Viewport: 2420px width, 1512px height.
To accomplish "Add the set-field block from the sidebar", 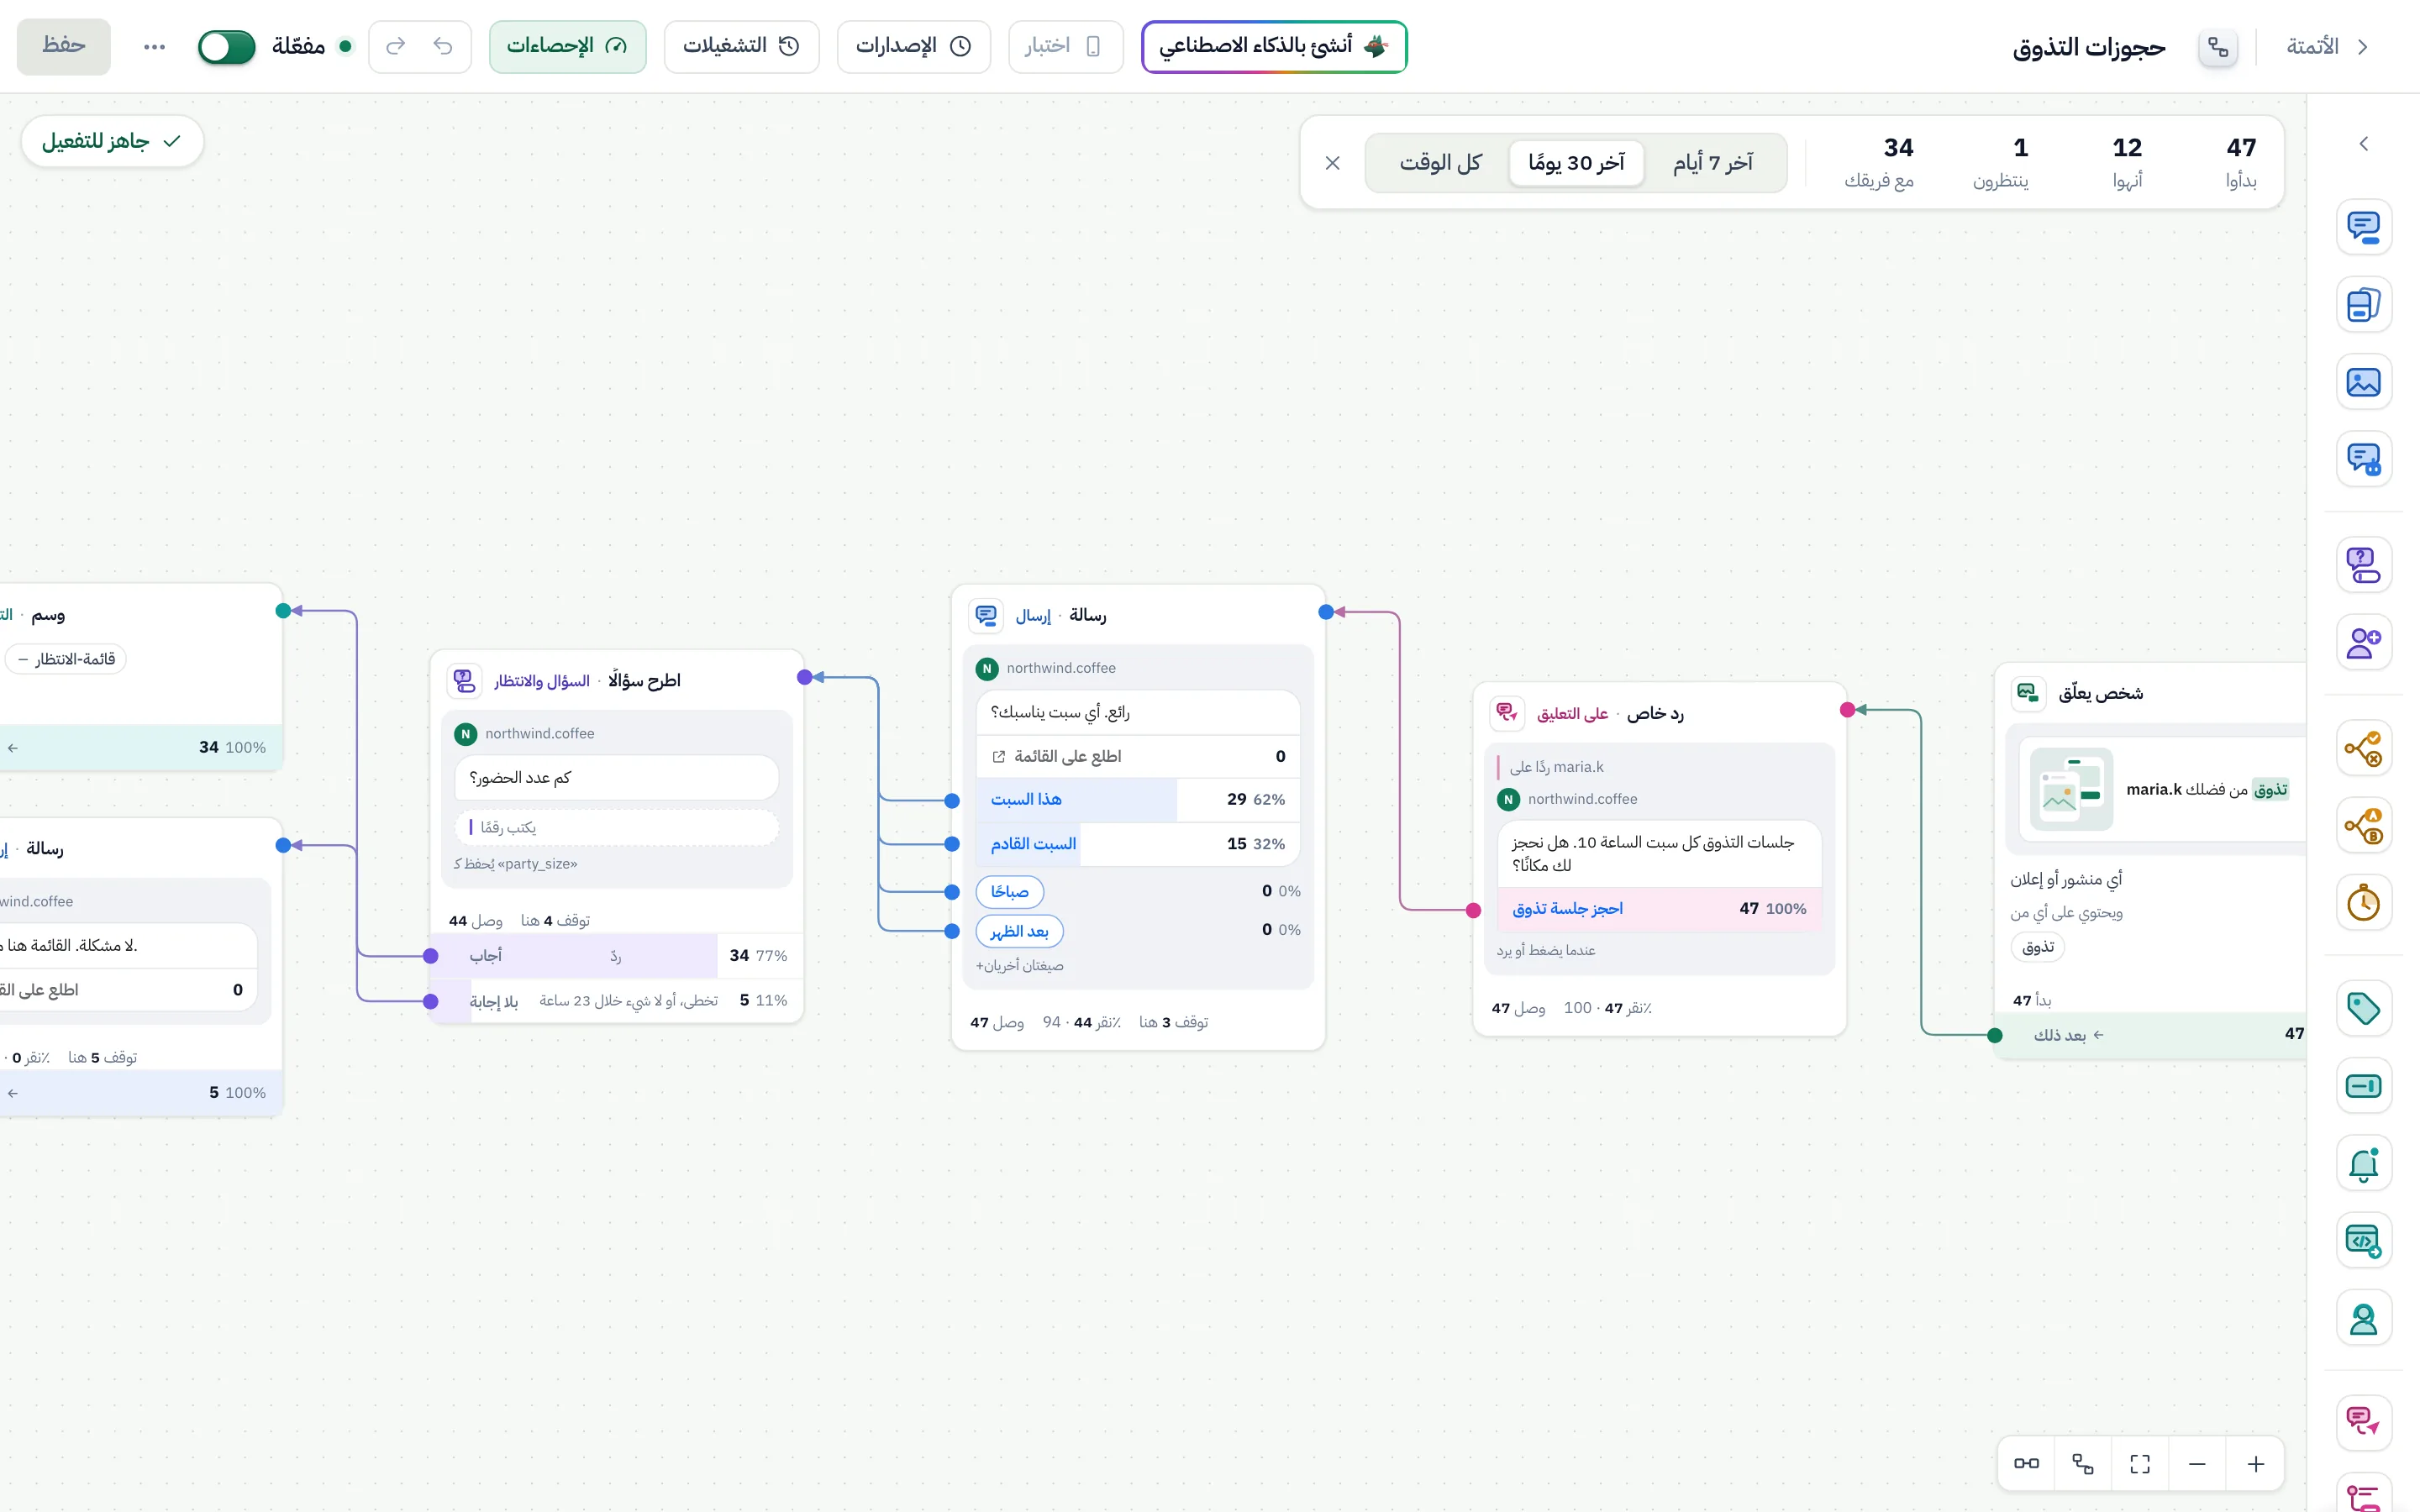I will pyautogui.click(x=2363, y=1086).
